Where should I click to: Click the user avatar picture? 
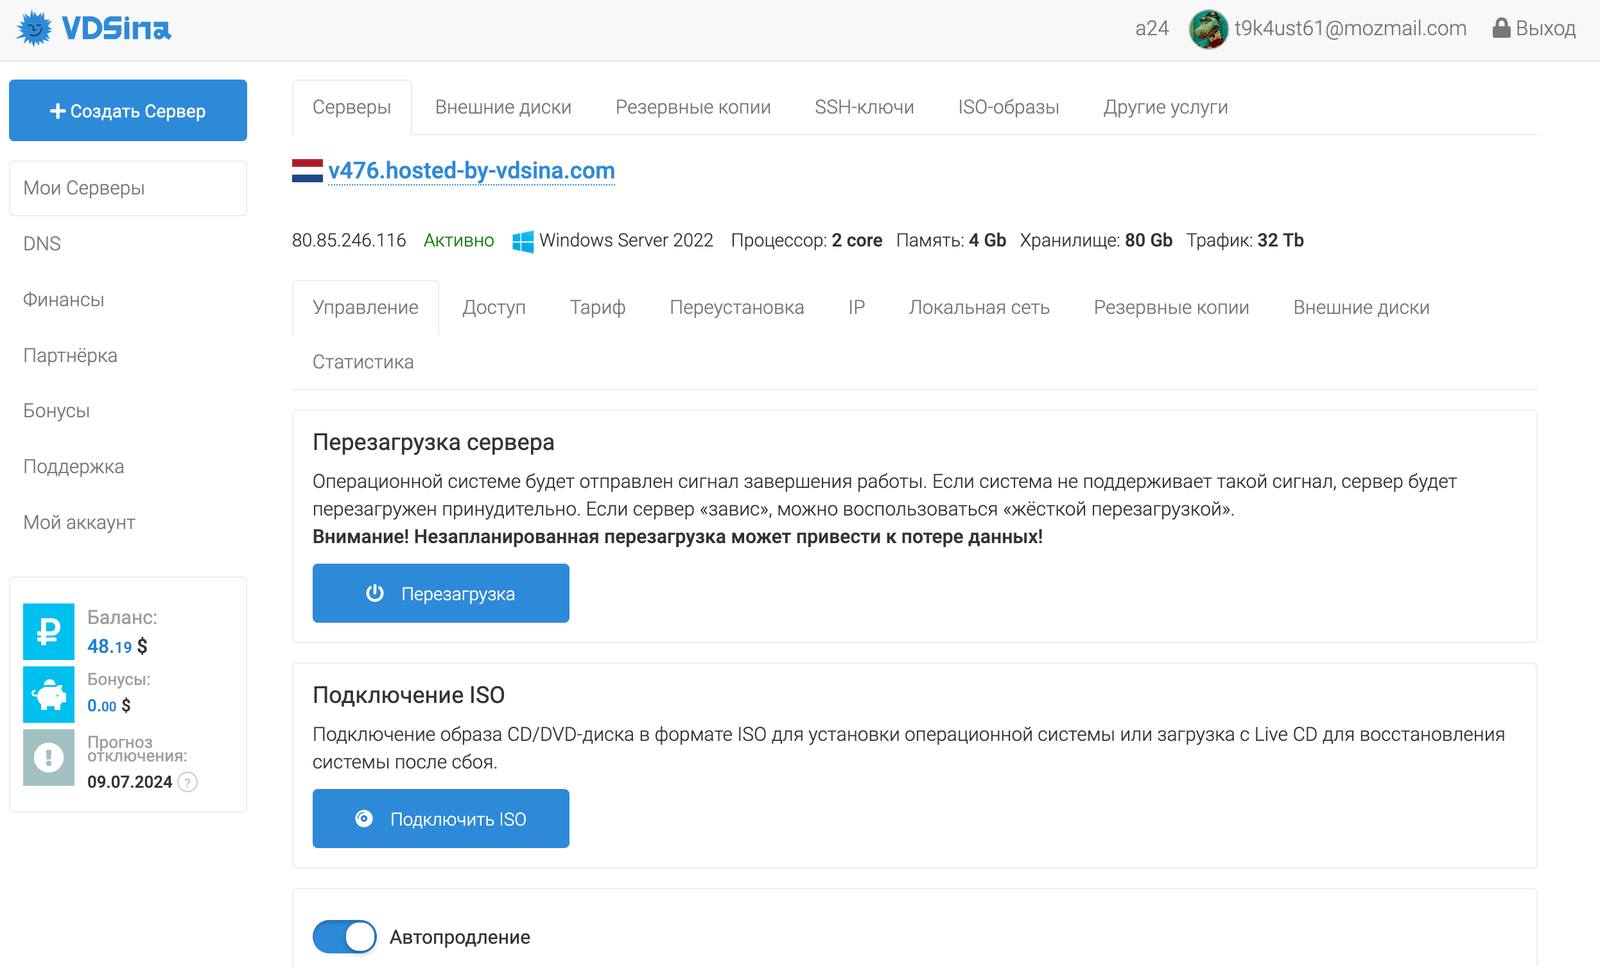point(1208,29)
